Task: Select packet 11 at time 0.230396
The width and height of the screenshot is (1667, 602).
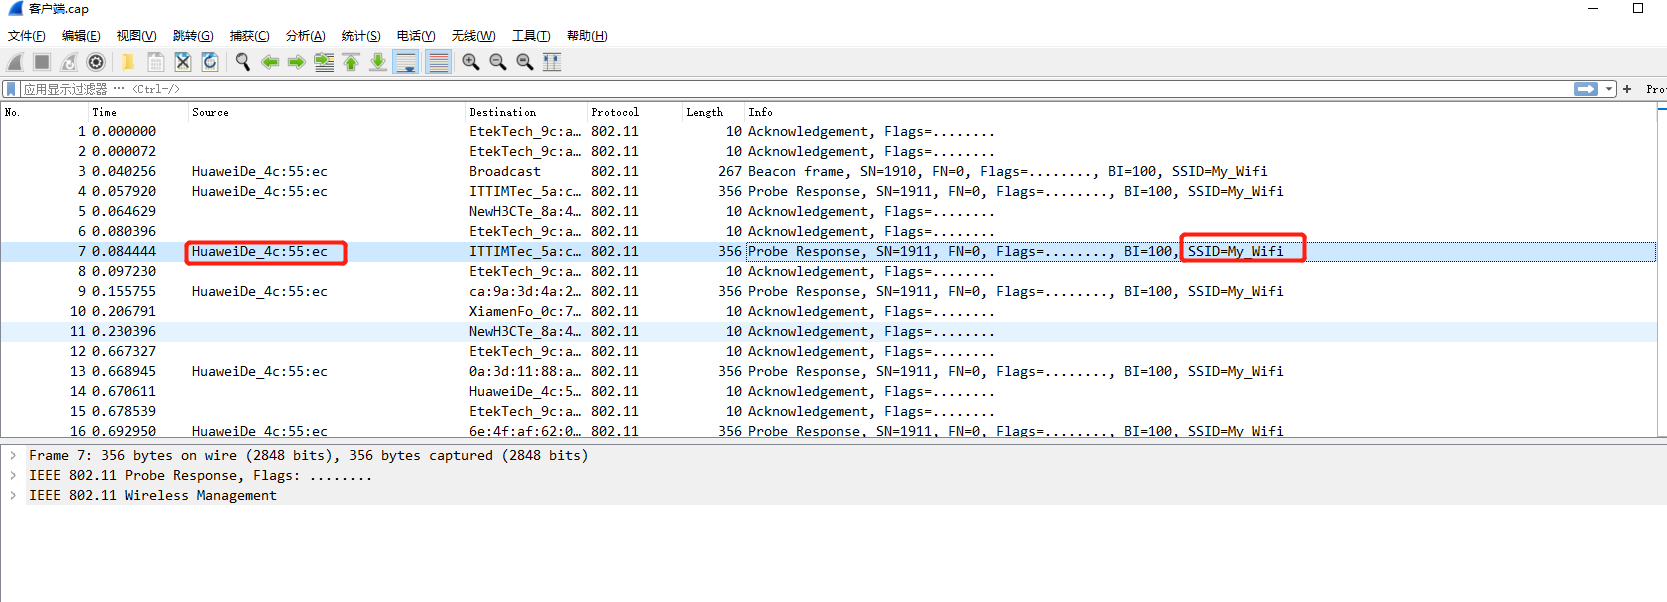Action: tap(828, 332)
